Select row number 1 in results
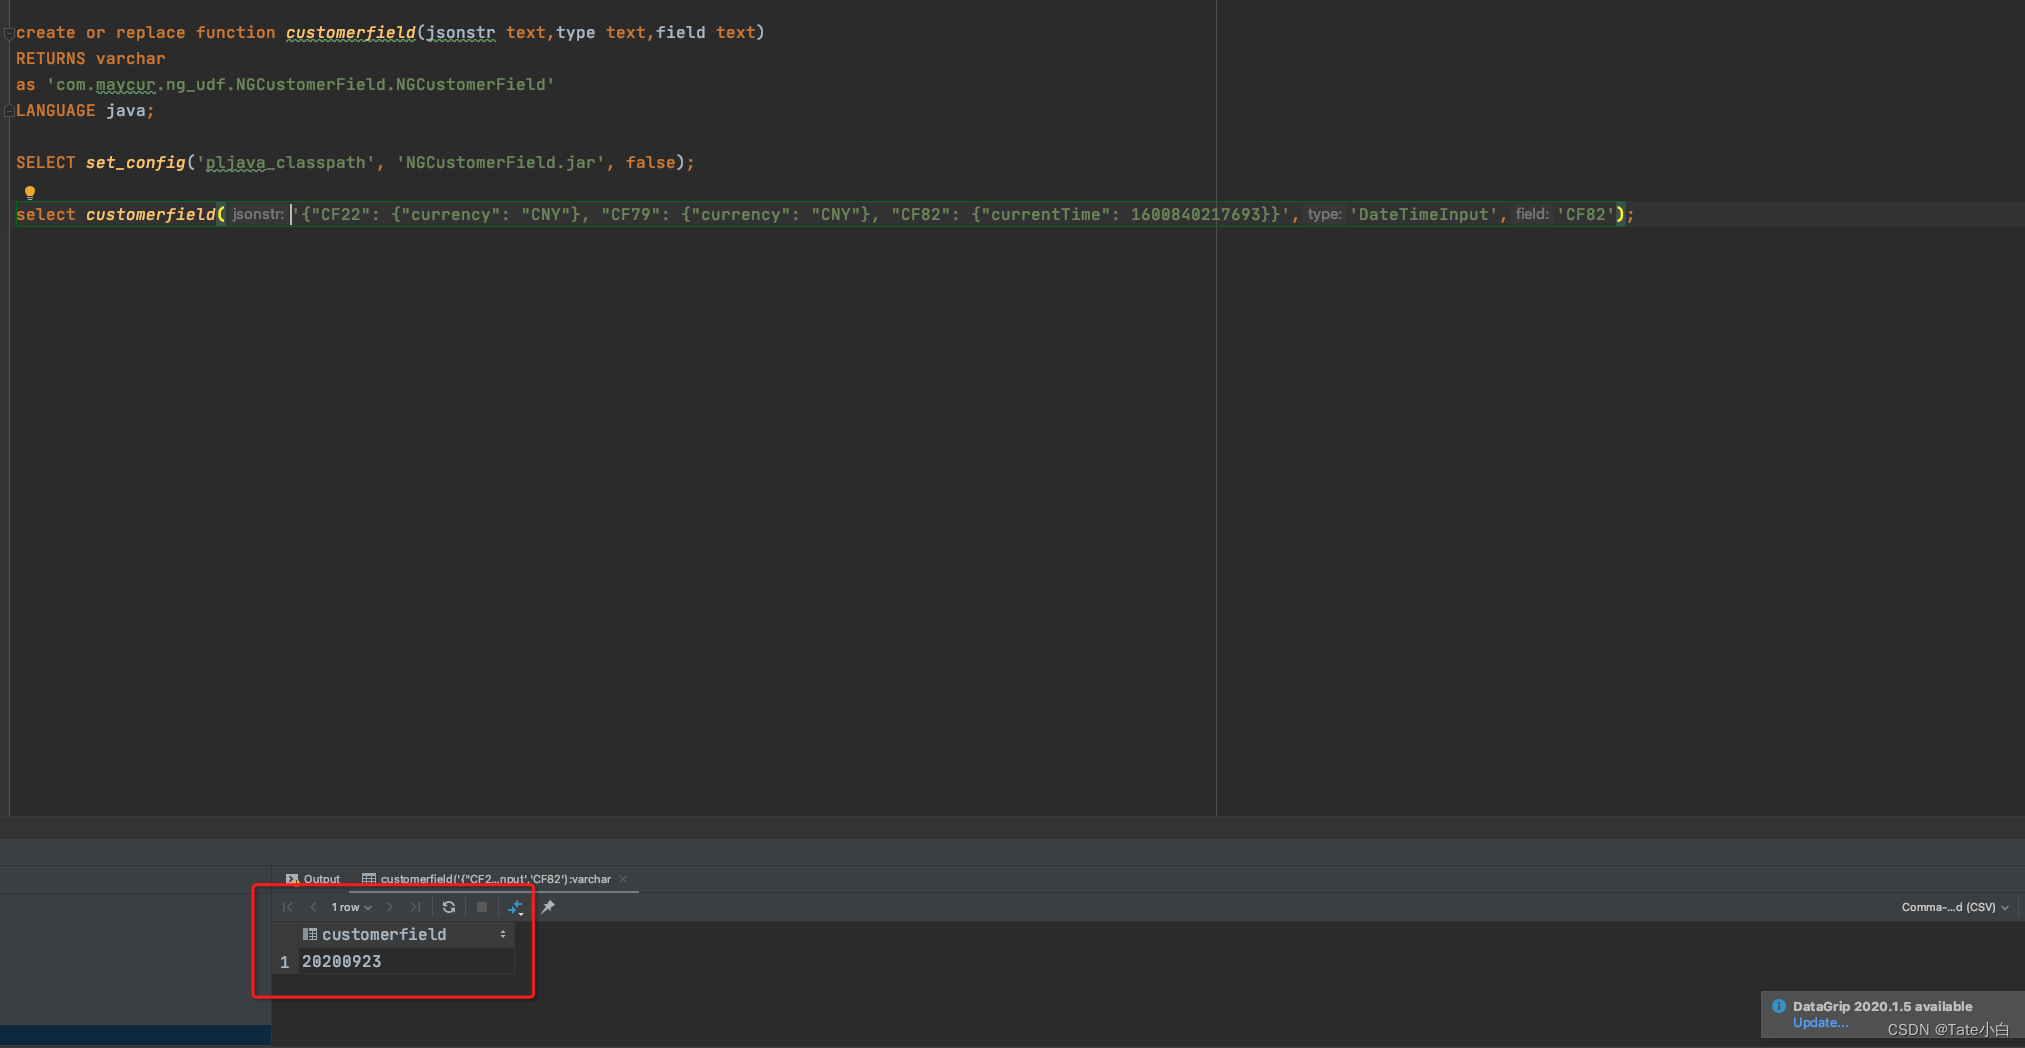 285,962
